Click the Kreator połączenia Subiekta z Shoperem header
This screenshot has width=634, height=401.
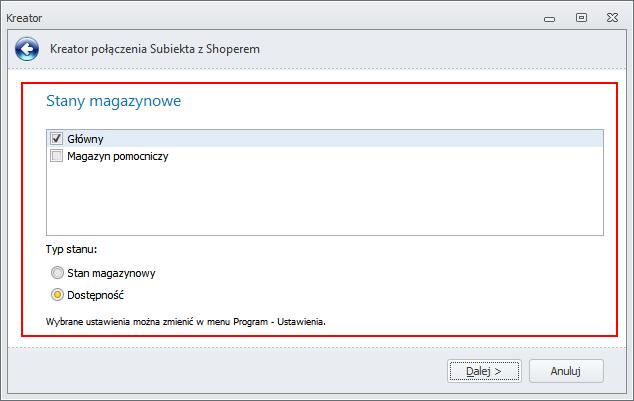click(x=155, y=49)
